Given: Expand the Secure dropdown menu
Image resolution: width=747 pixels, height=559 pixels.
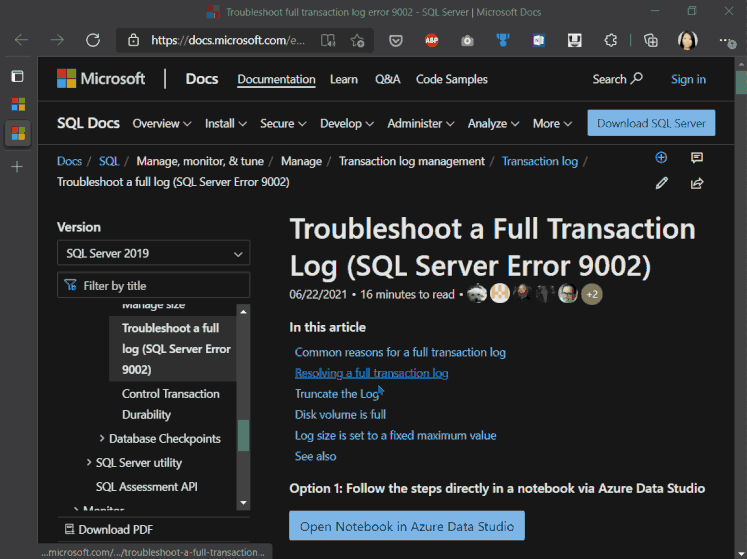Looking at the screenshot, I should [x=283, y=123].
